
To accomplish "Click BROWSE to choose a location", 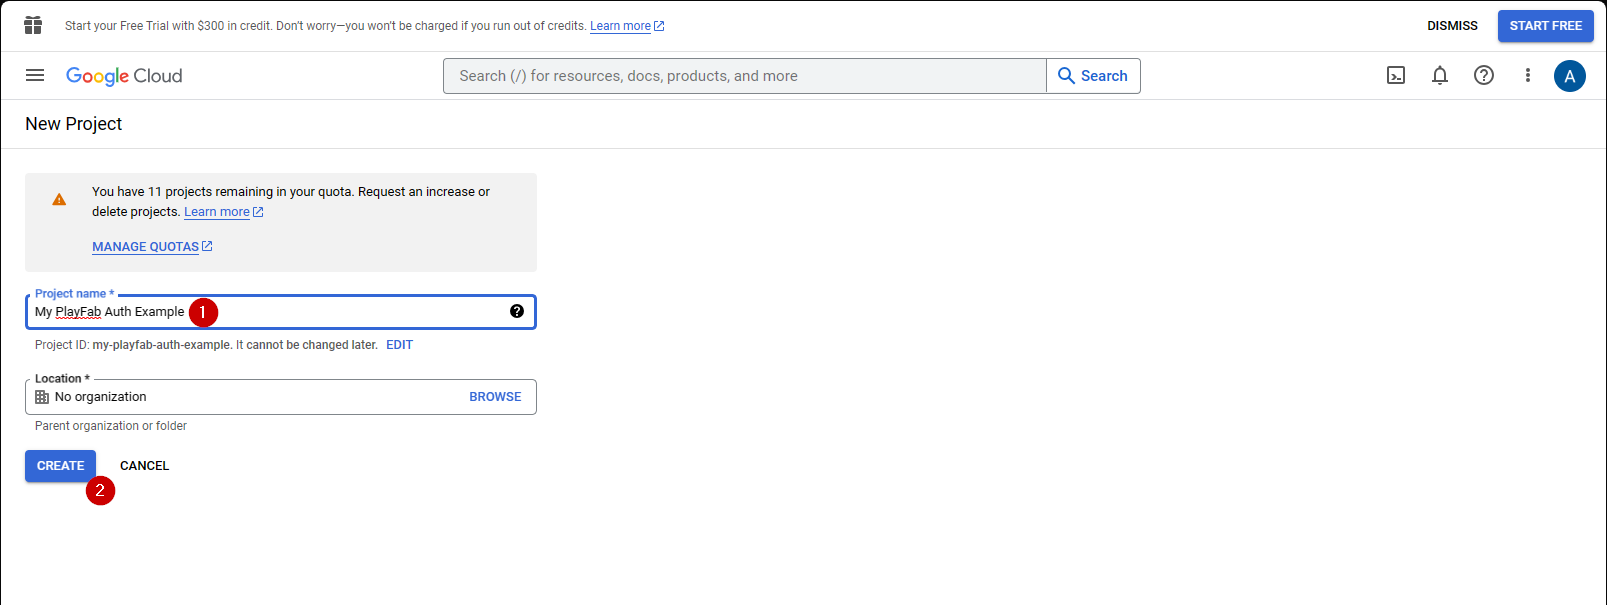I will point(495,396).
